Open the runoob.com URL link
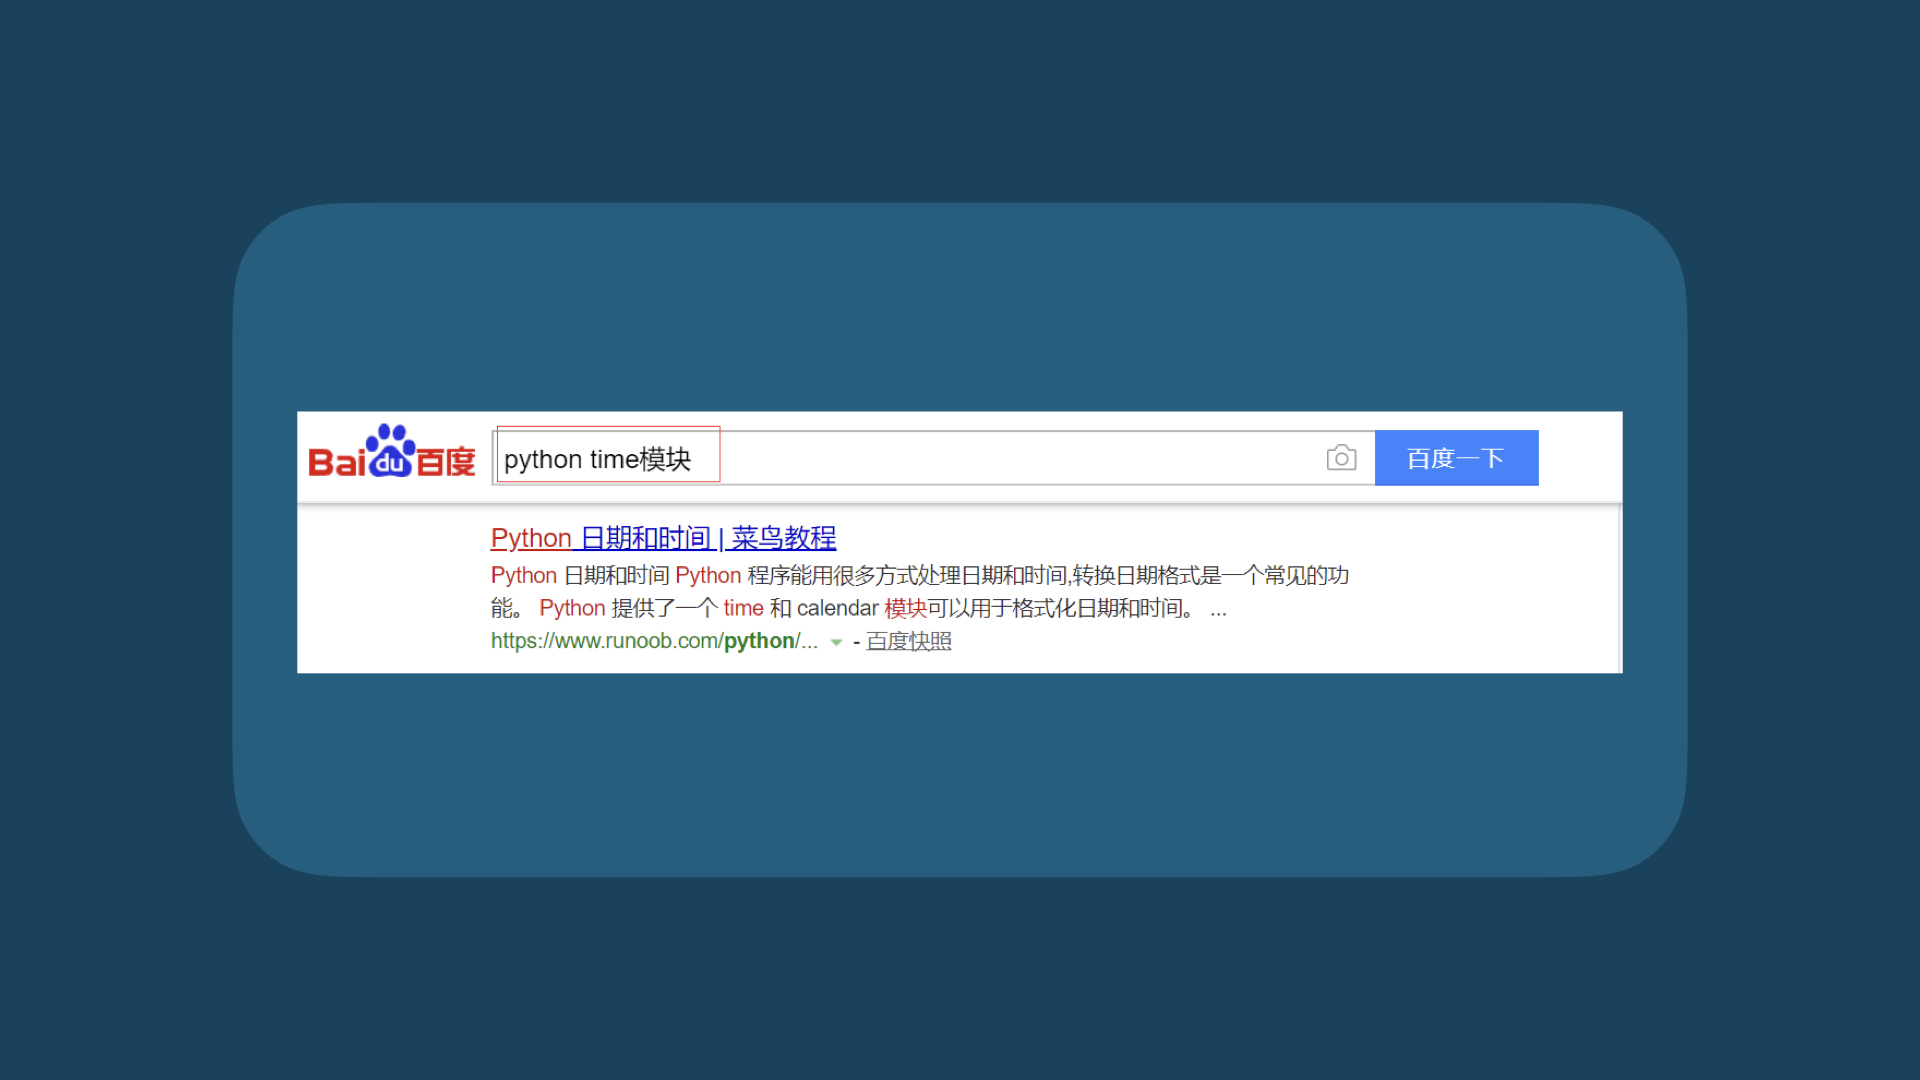Viewport: 1920px width, 1080px height. point(654,641)
